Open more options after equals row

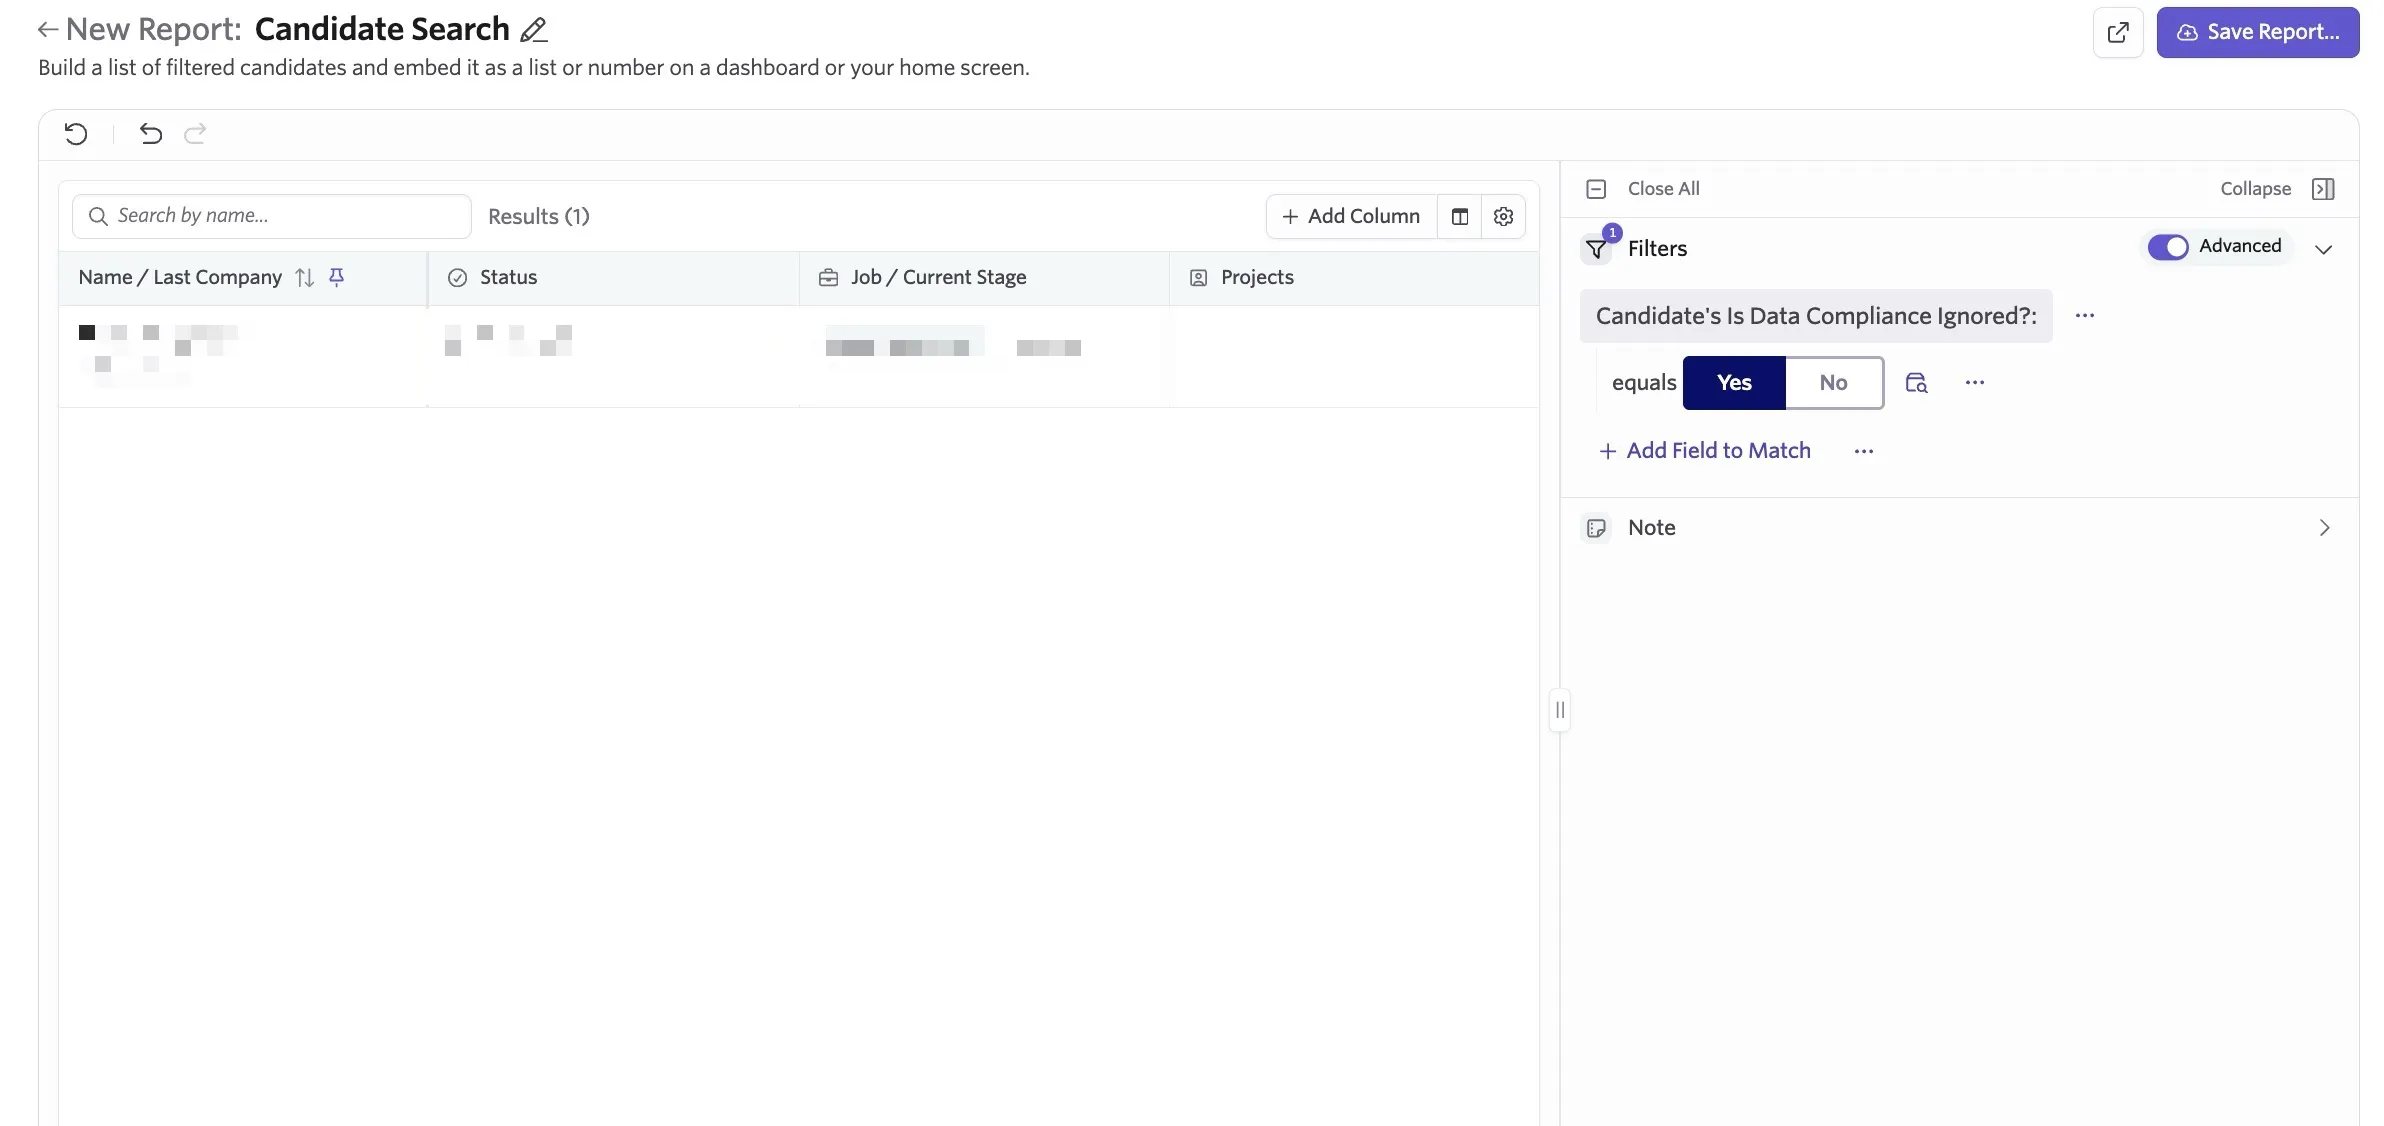tap(1975, 383)
